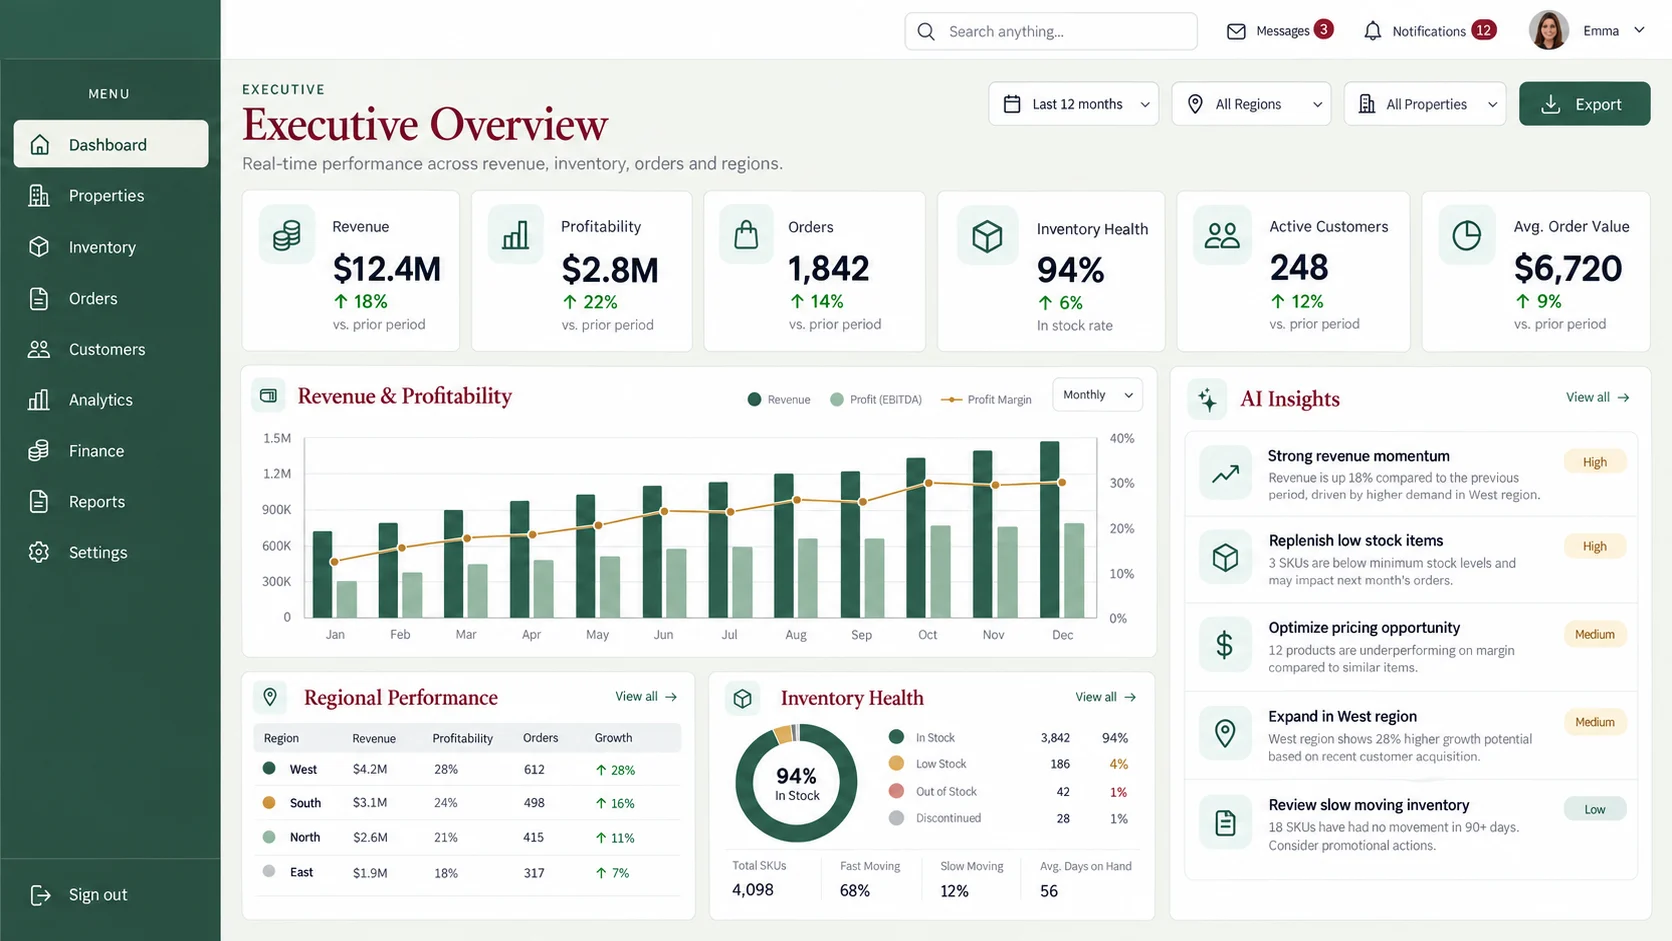Go to Properties in sidebar menu
The width and height of the screenshot is (1672, 941).
[x=111, y=196]
